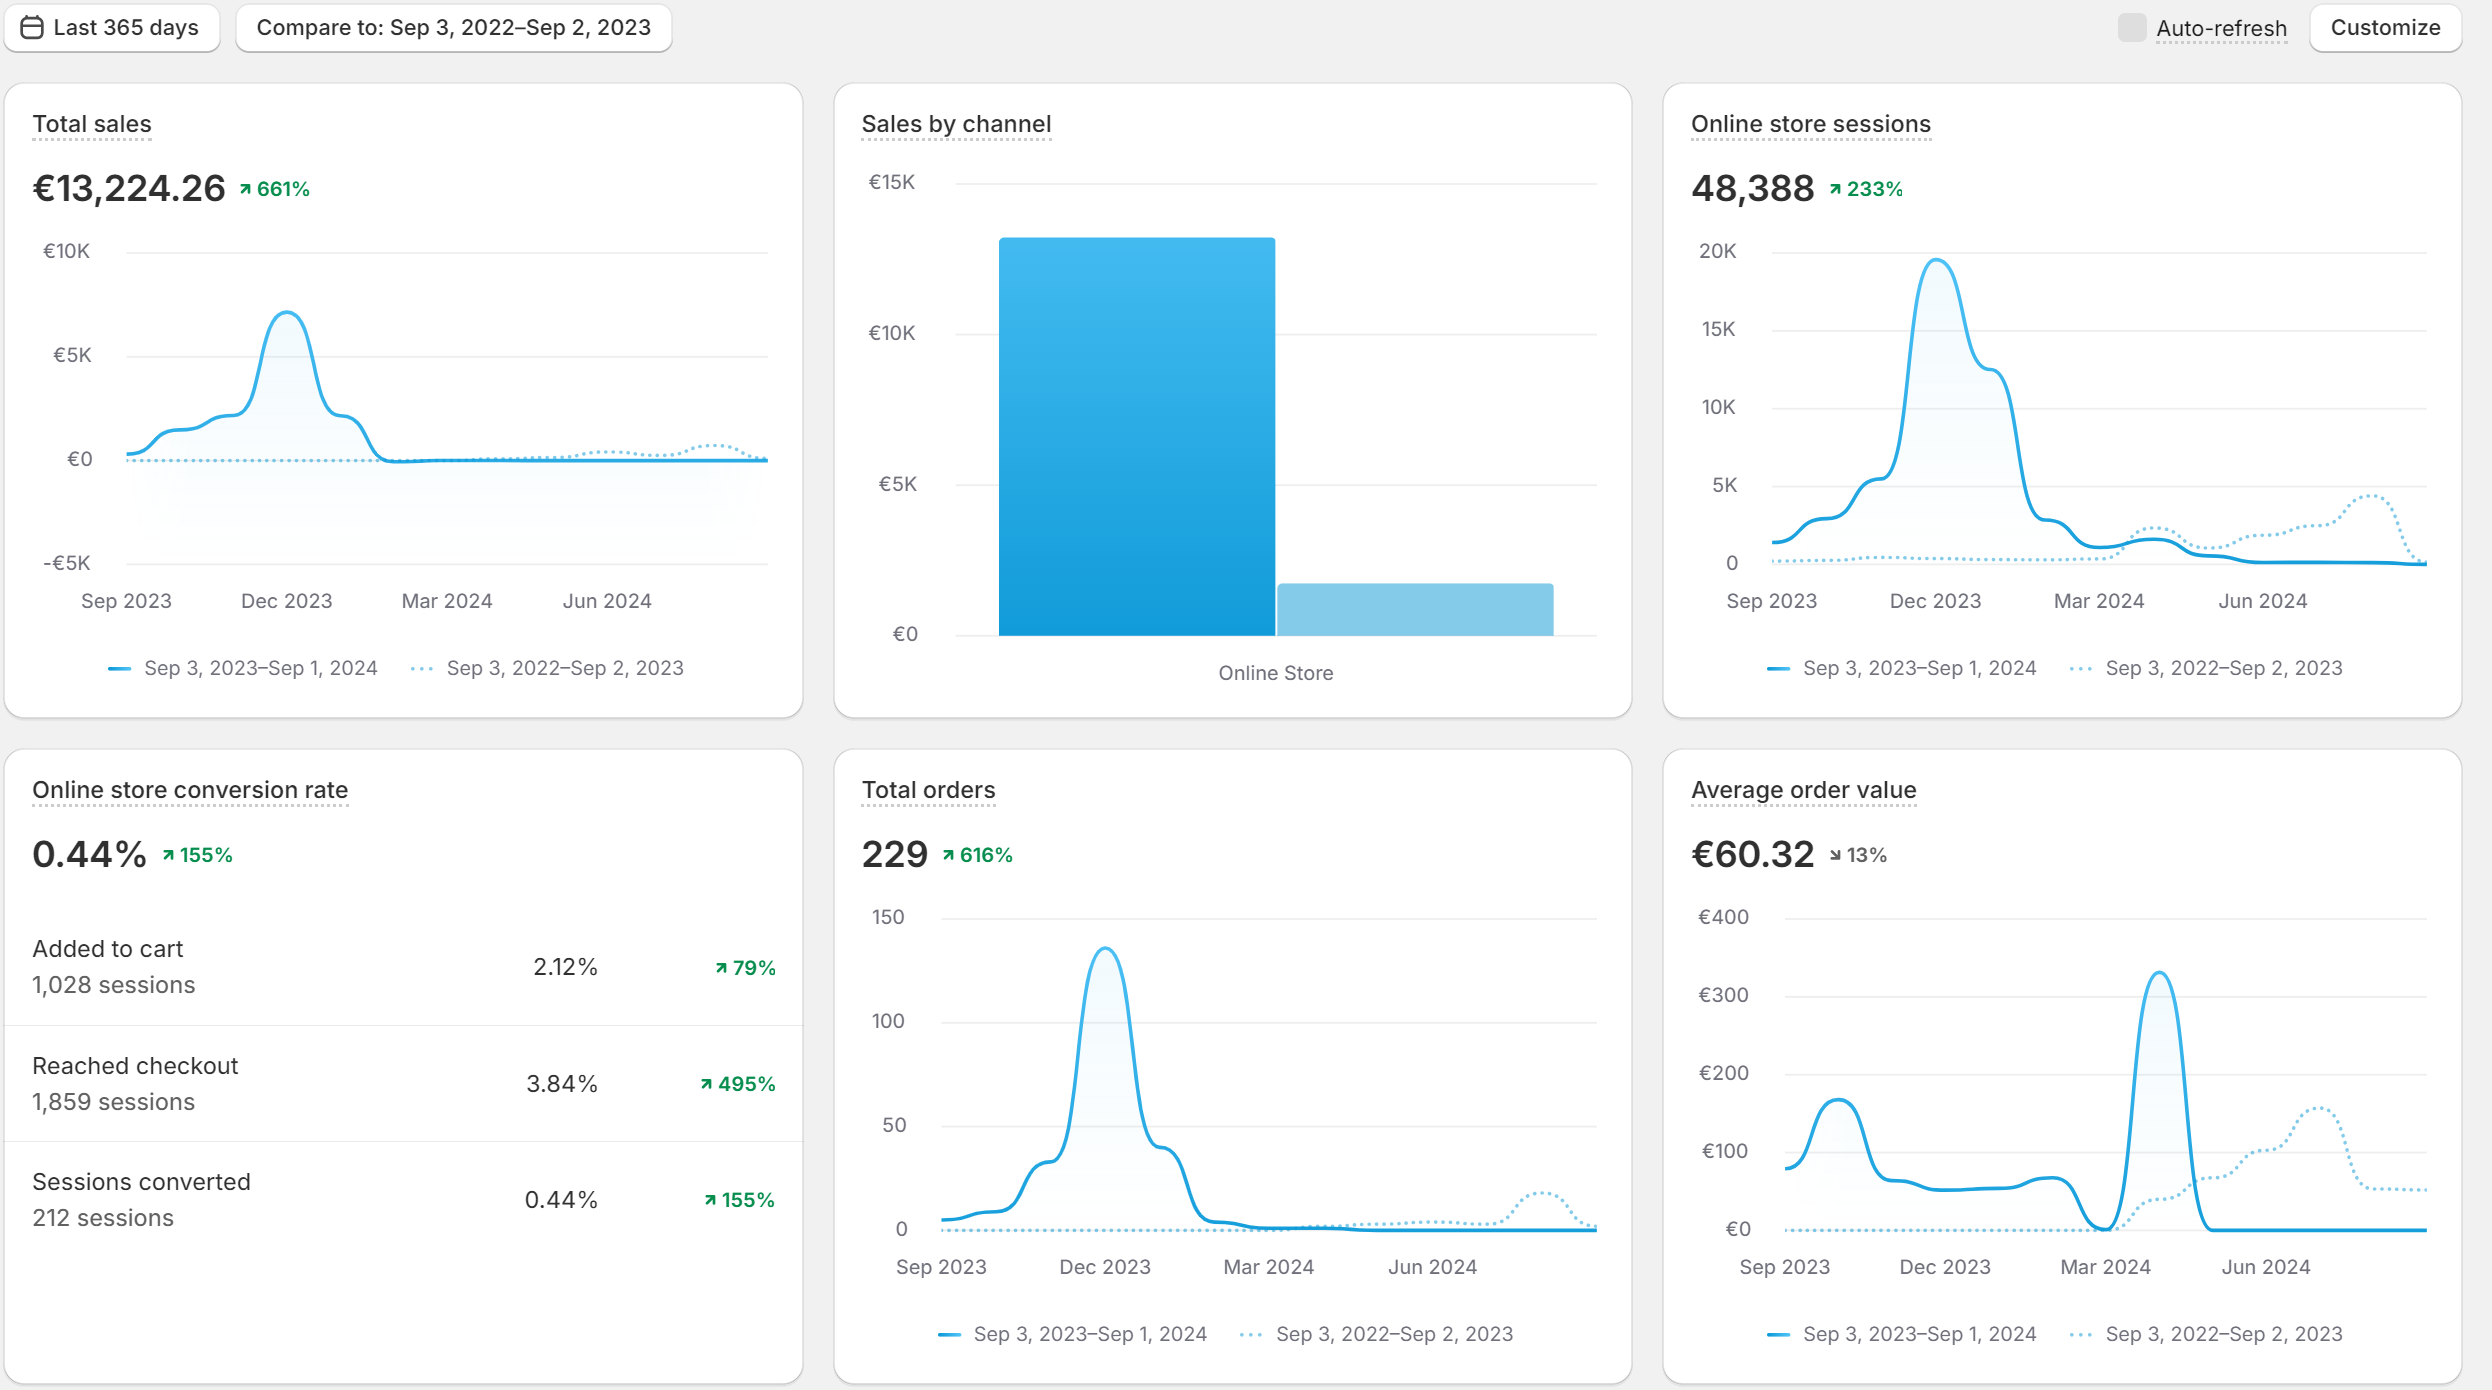Click Dec 2023 label on Total sales chart
The image size is (2492, 1390).
click(287, 601)
